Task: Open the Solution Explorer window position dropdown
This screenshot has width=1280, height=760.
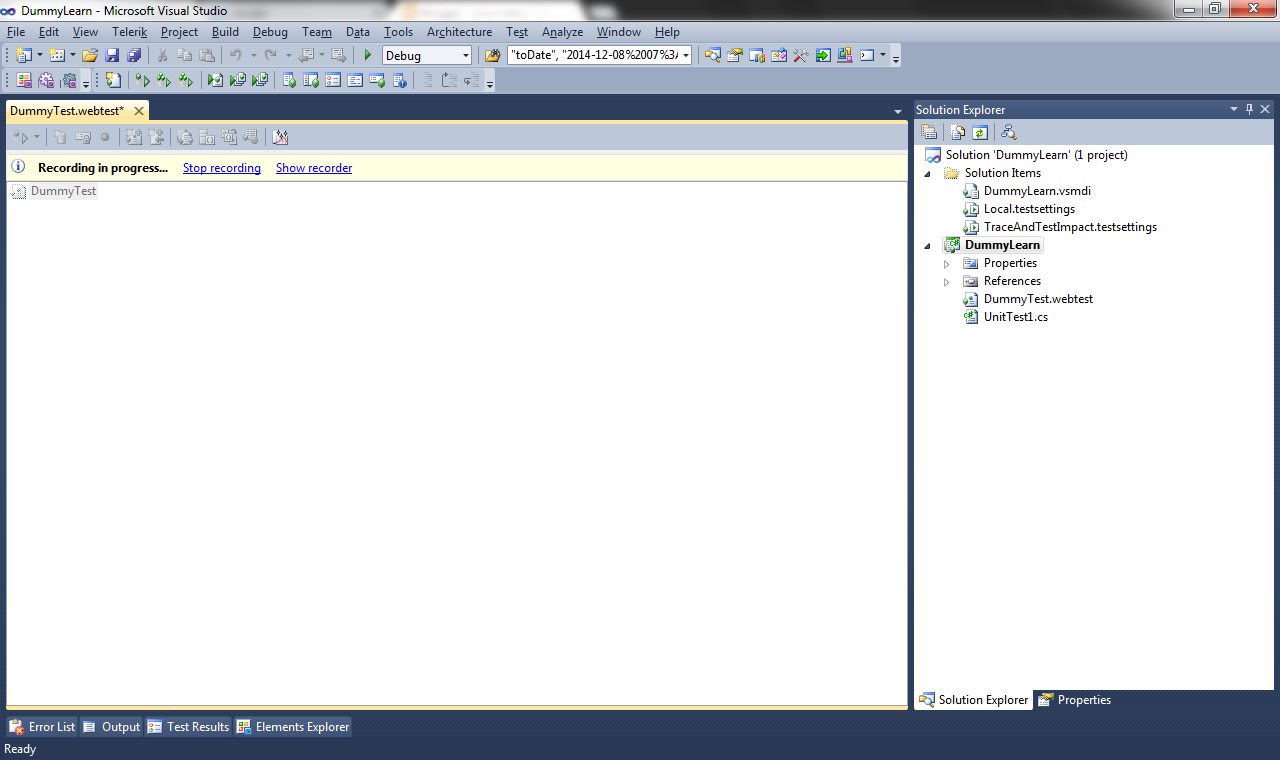Action: click(x=1233, y=109)
